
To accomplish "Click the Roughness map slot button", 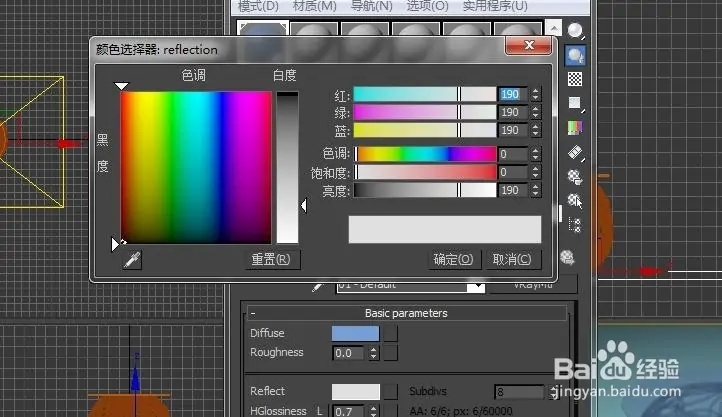I will 390,353.
